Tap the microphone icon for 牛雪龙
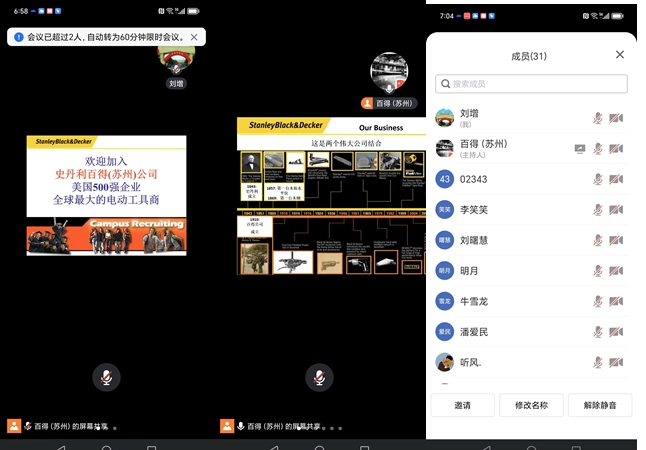Image resolution: width=646 pixels, height=450 pixels. [x=598, y=301]
